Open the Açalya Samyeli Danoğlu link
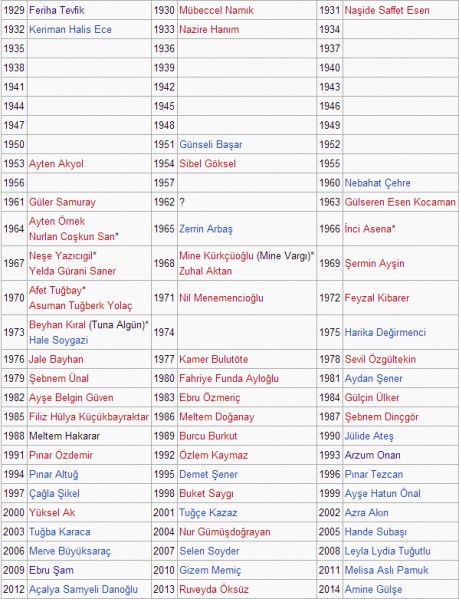459x599 pixels. tap(83, 589)
